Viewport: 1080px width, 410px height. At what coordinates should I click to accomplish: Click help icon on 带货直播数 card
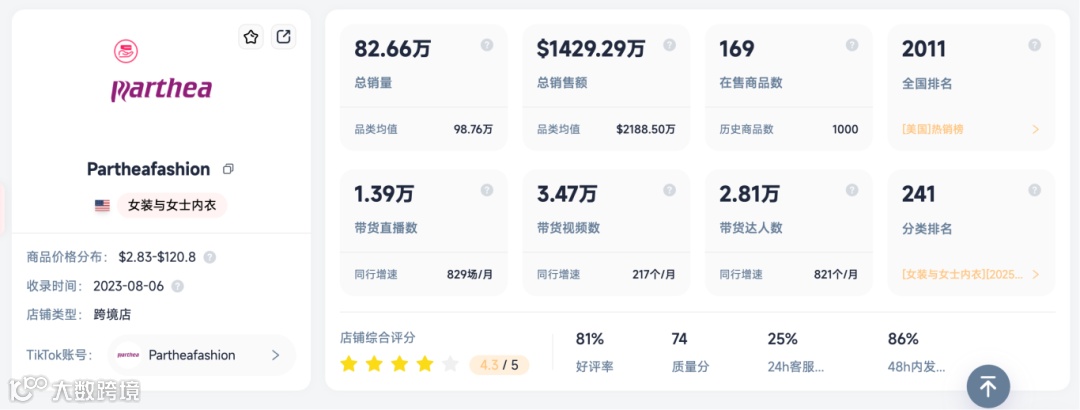[487, 190]
